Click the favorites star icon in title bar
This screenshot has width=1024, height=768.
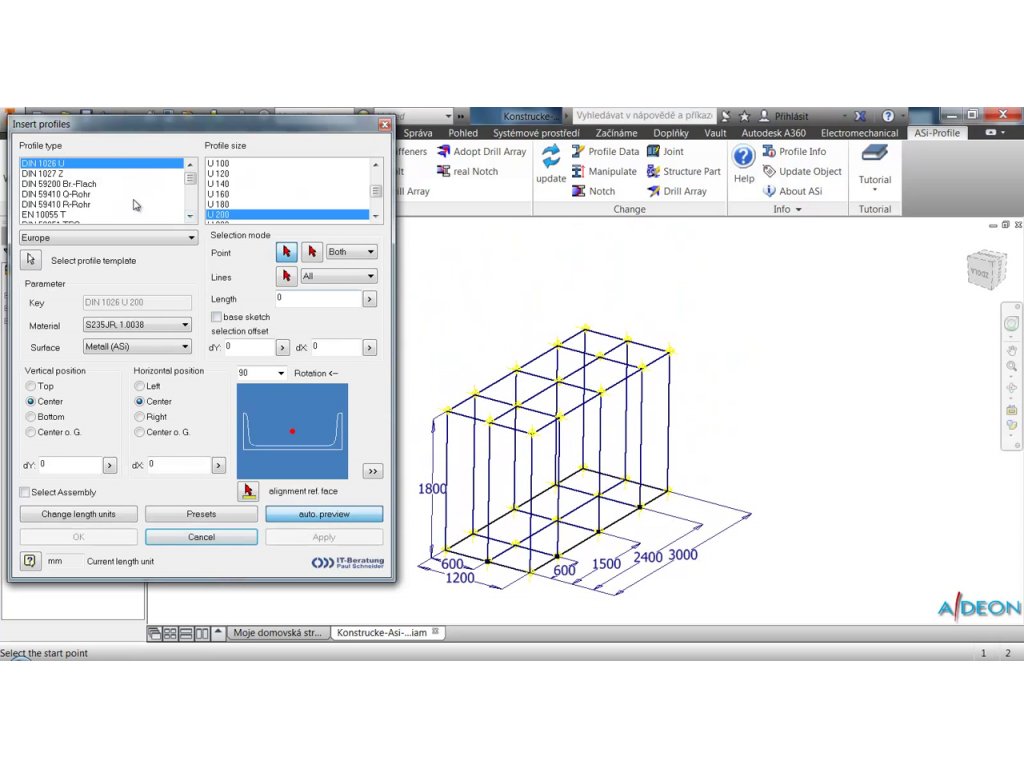tap(744, 116)
